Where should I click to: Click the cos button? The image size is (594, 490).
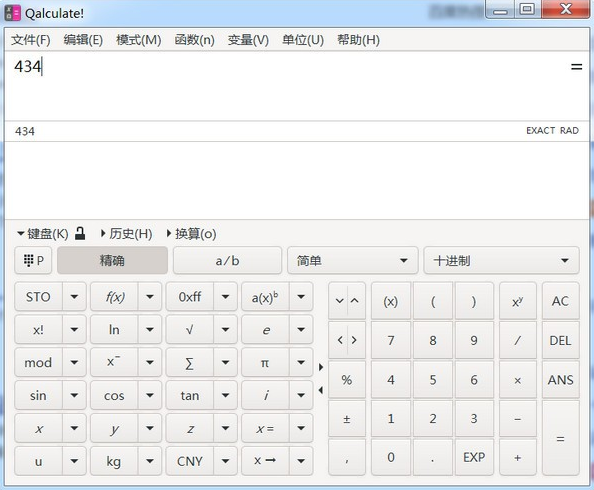pyautogui.click(x=114, y=395)
